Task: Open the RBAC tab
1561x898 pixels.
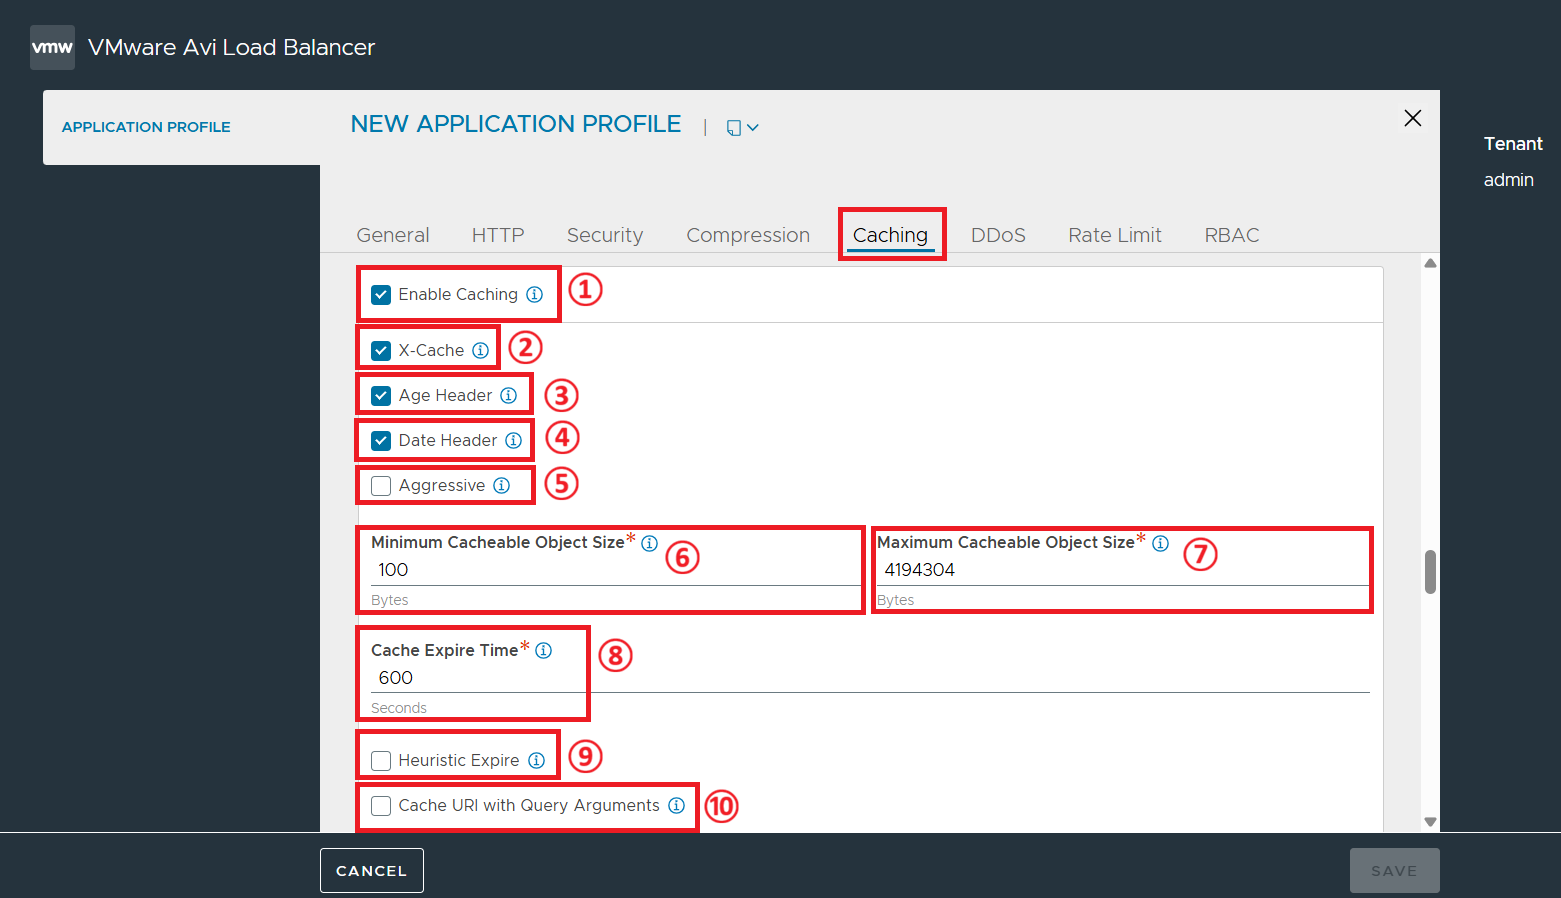Action: 1232,235
